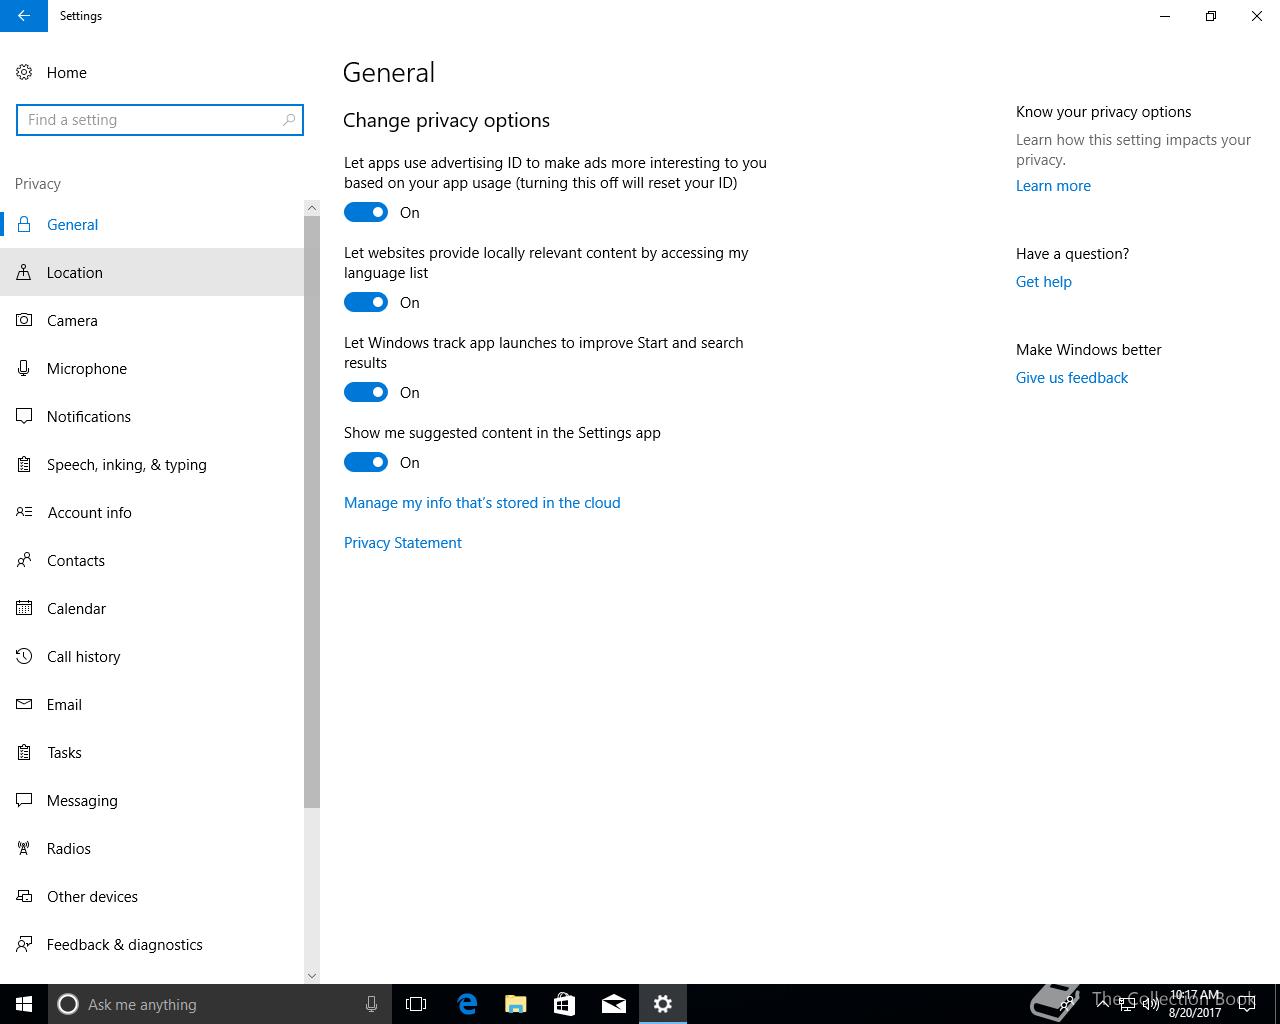Open Manage my info stored in cloud link
Viewport: 1280px width, 1024px height.
coord(482,502)
